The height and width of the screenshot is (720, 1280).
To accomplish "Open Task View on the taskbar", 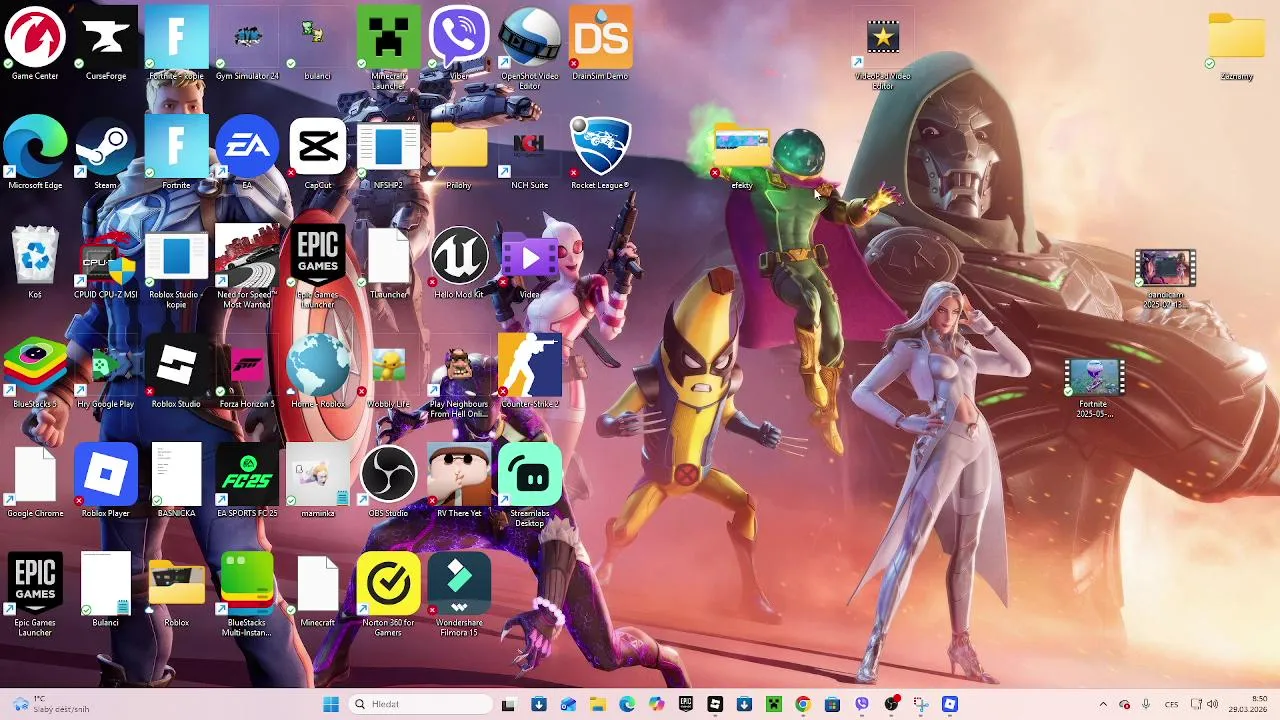I will coord(508,704).
